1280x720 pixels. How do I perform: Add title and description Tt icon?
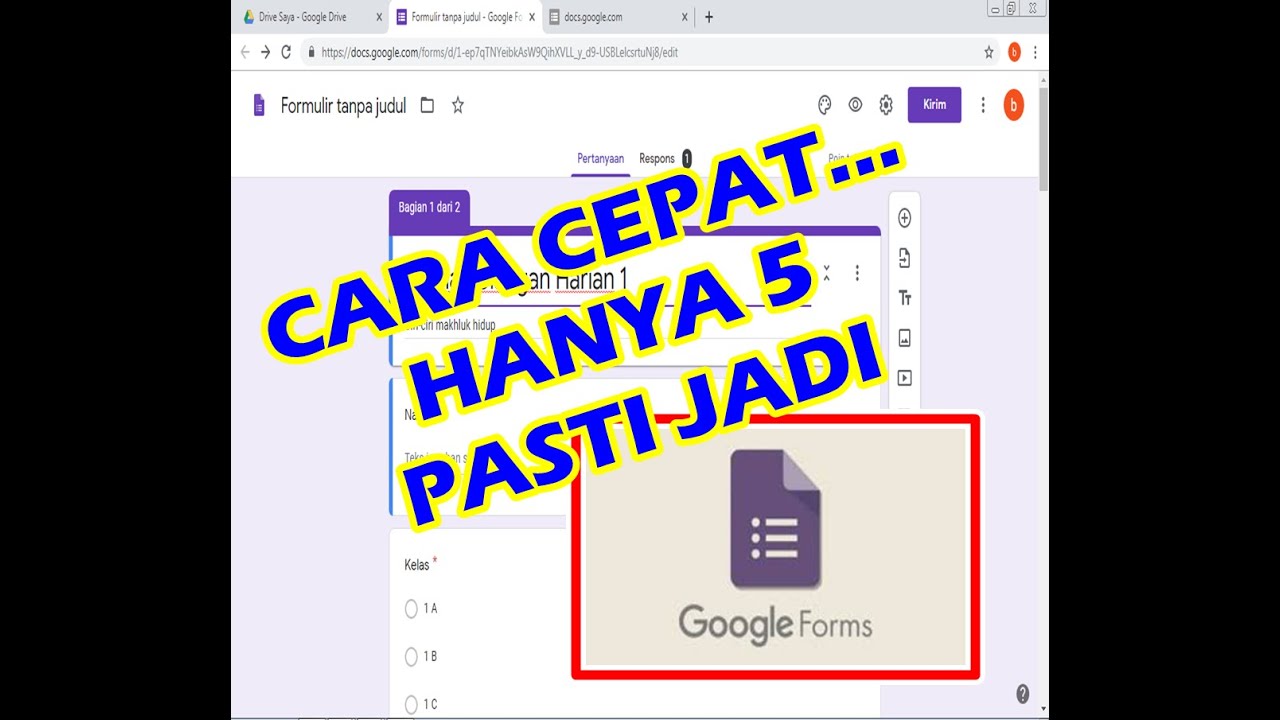pos(904,298)
